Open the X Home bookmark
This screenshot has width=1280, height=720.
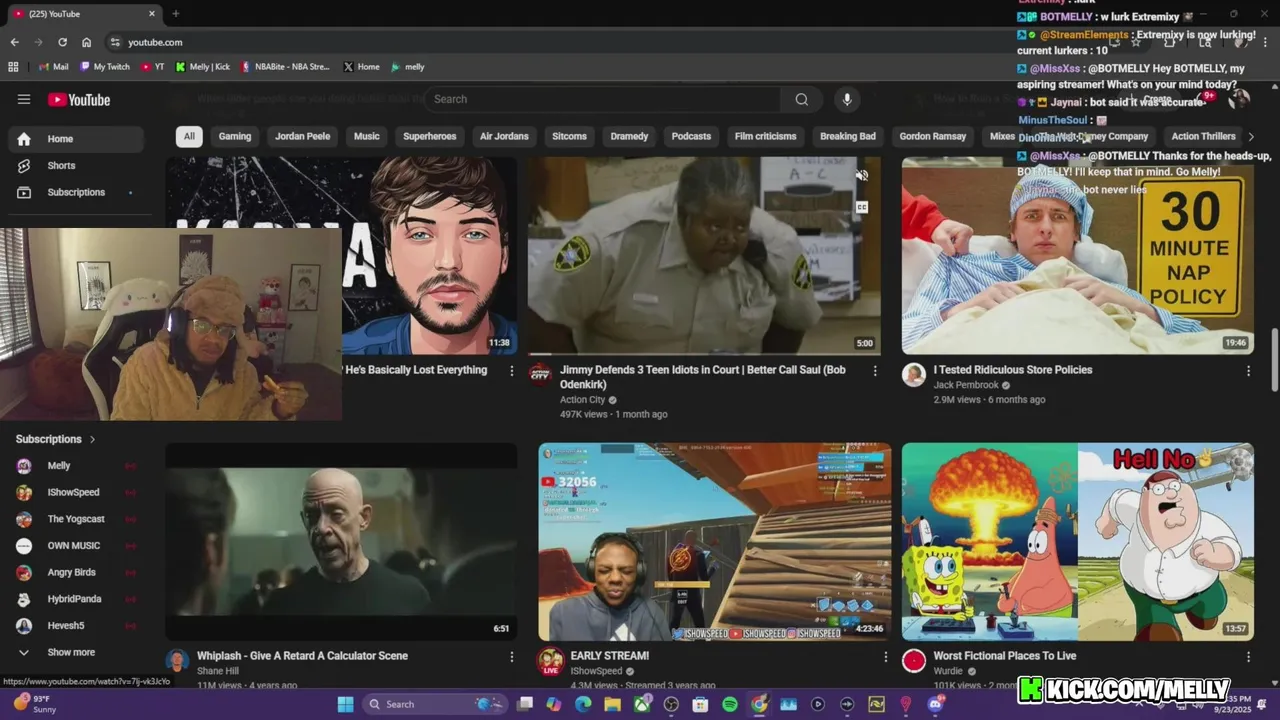tap(361, 67)
